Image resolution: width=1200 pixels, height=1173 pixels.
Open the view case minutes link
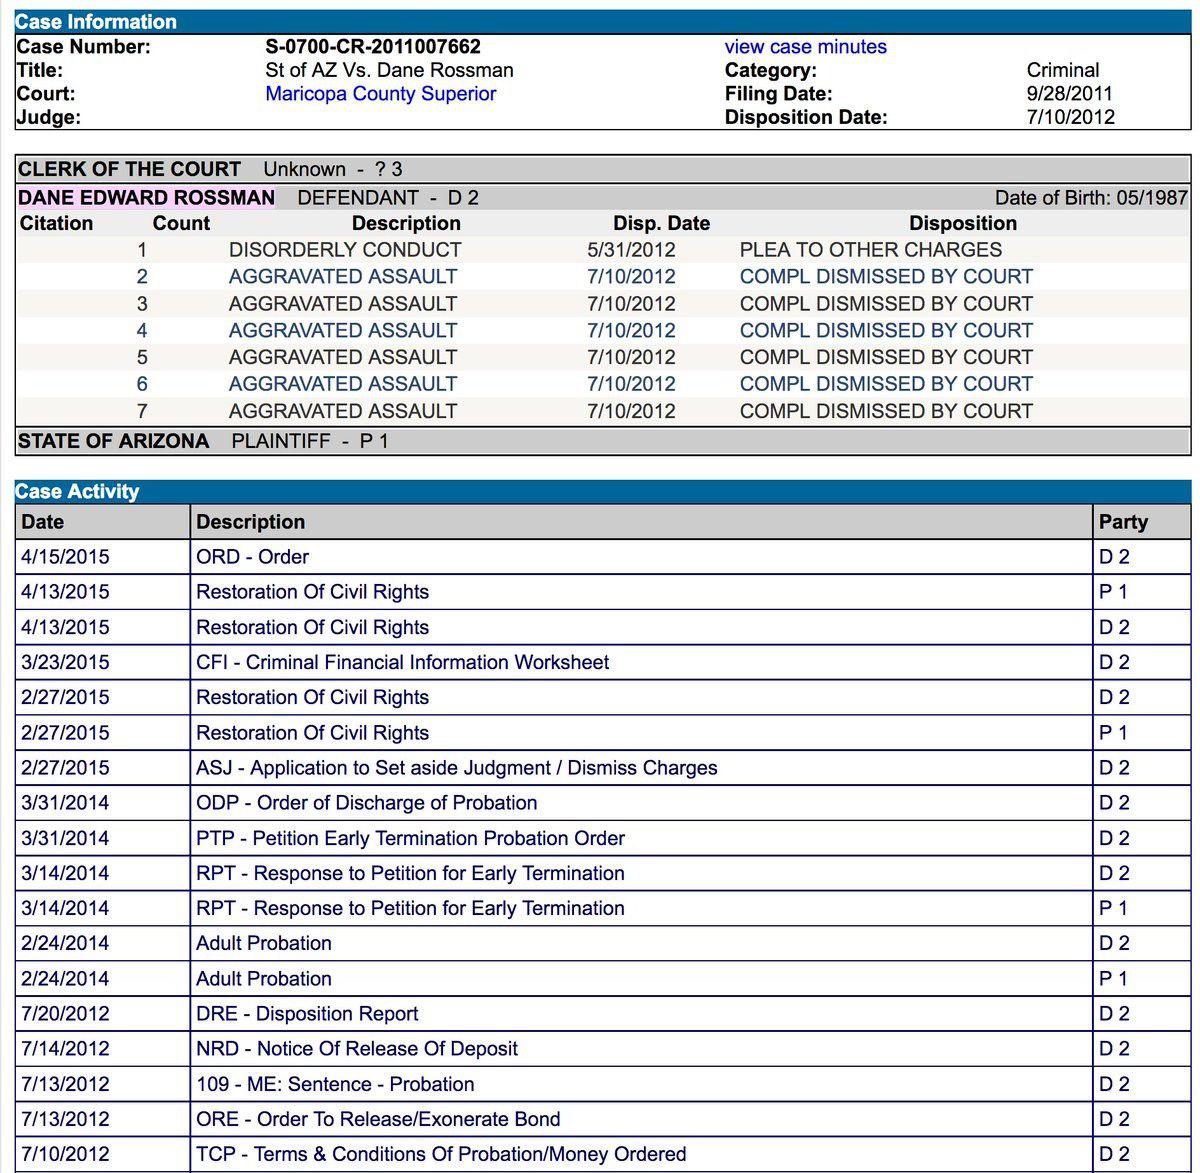coord(805,47)
